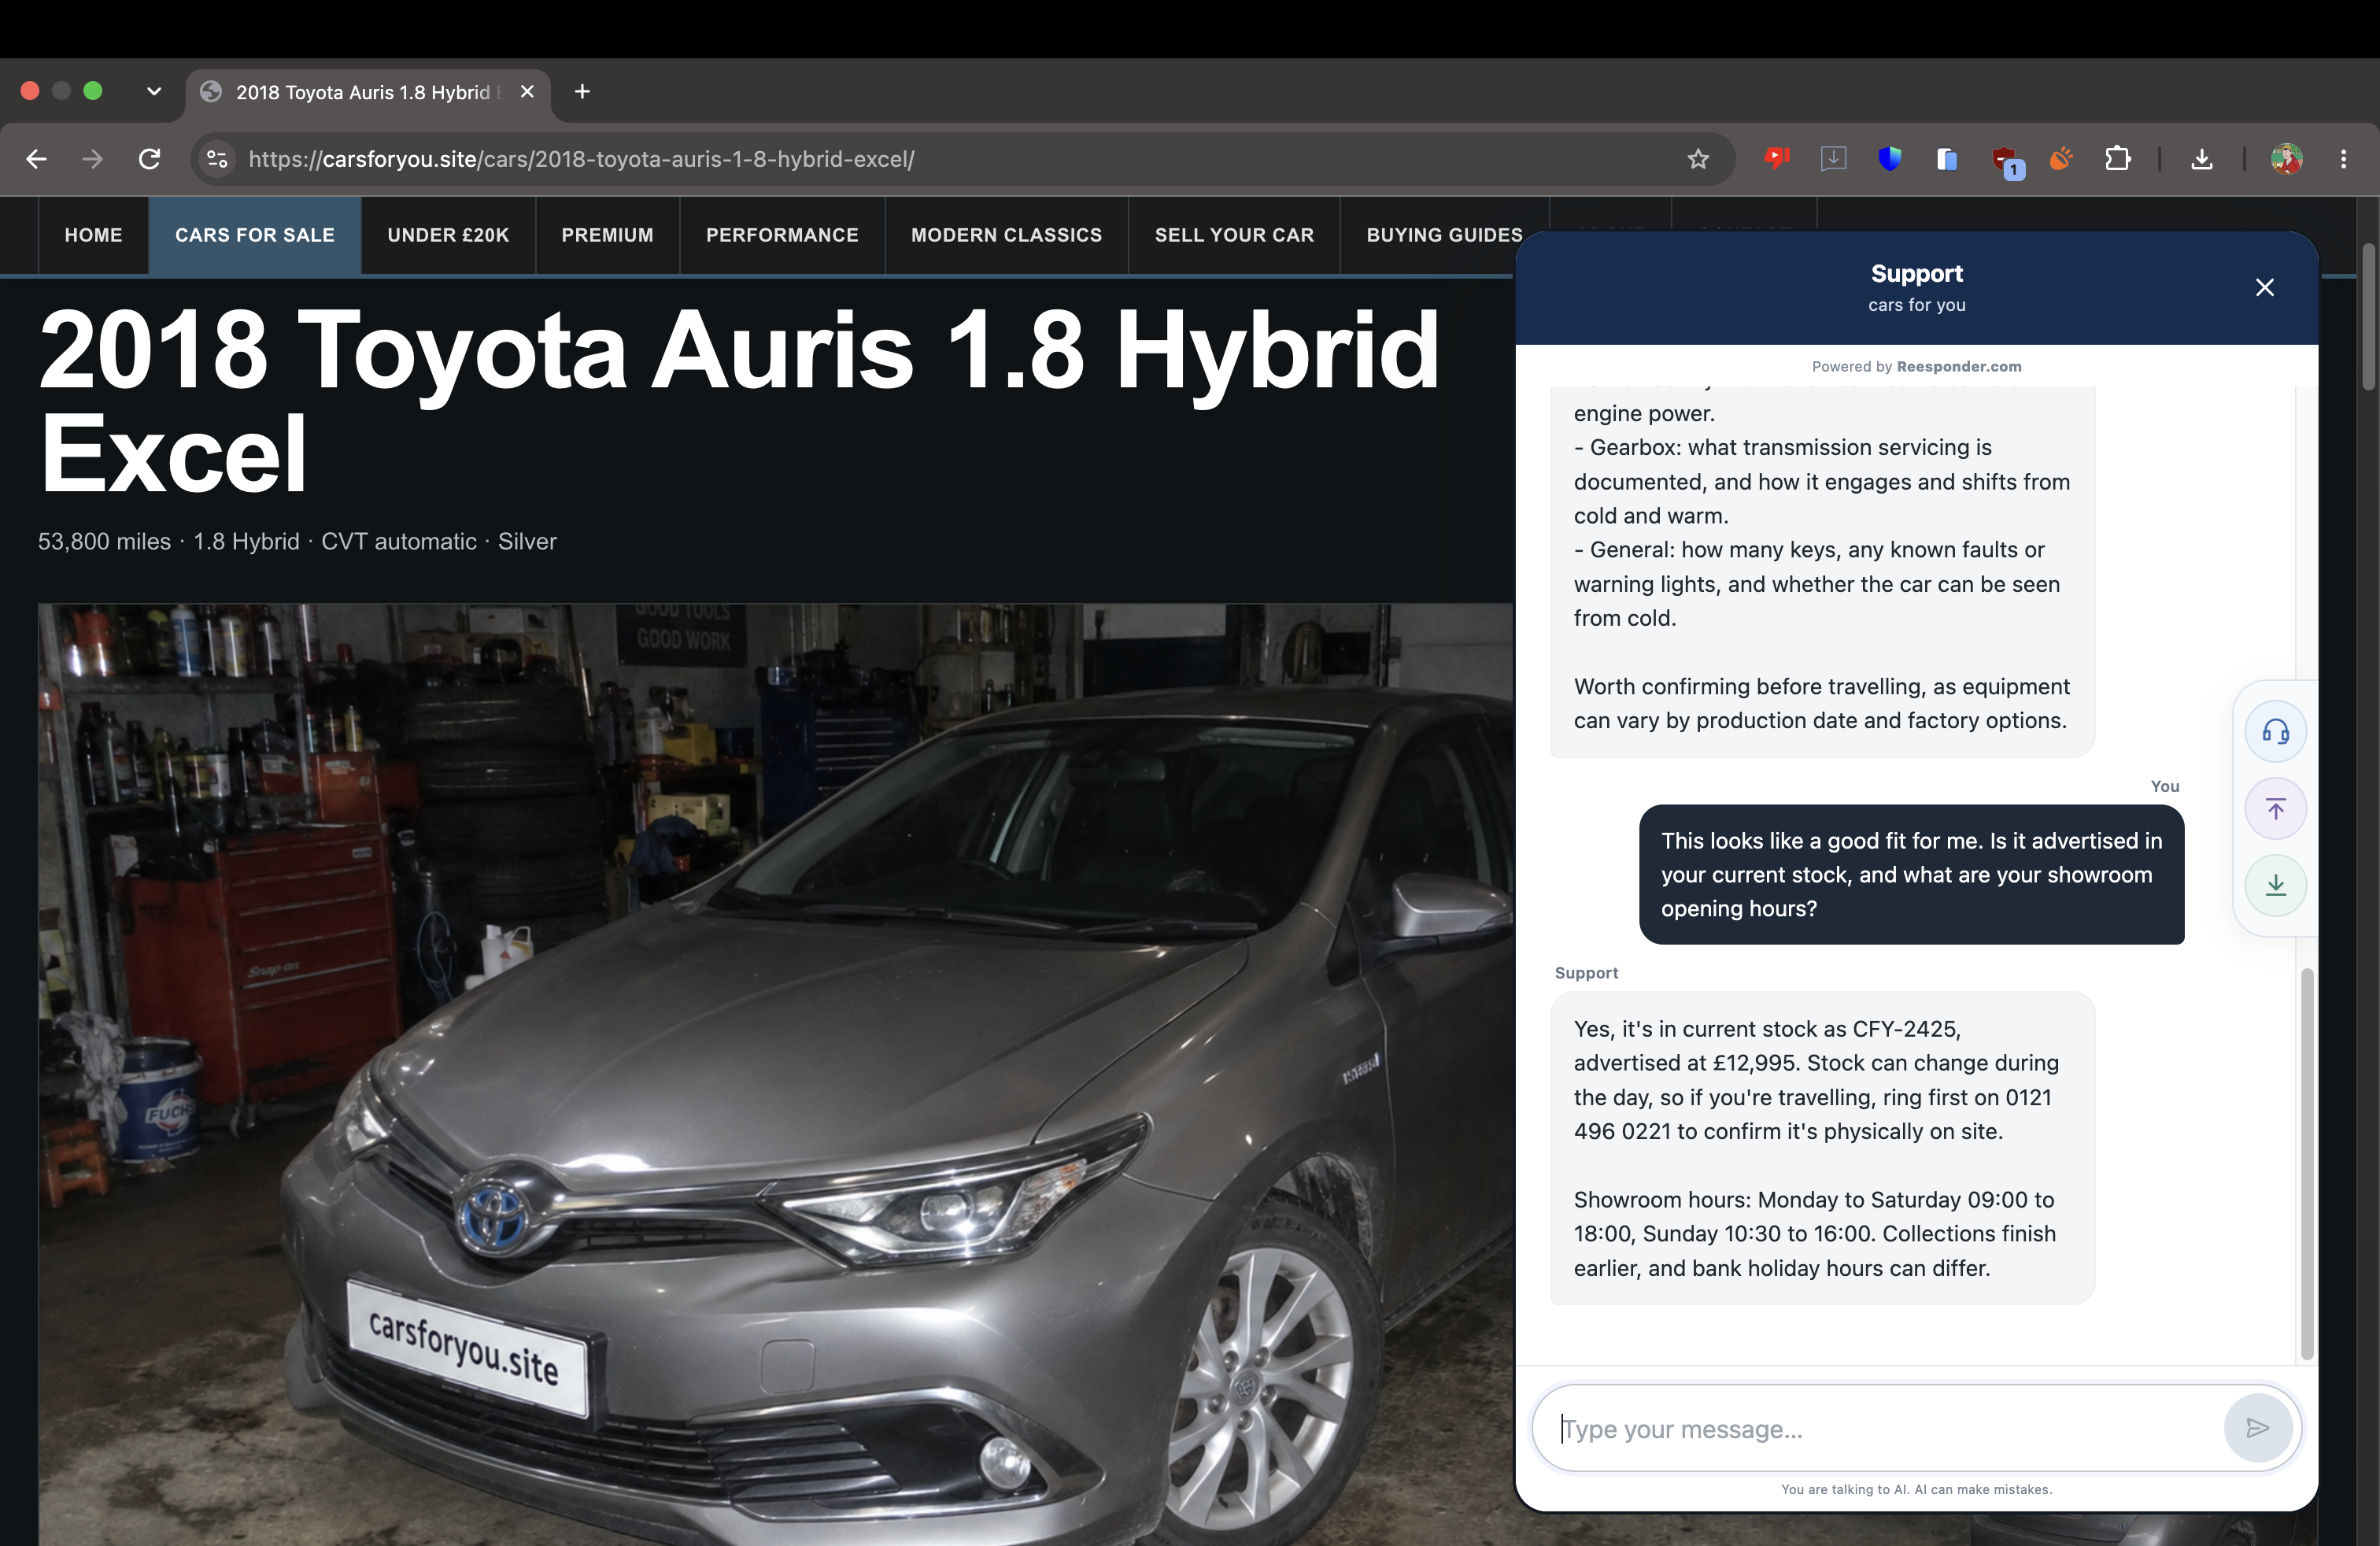Screen dimensions: 2380x1546
Task: Open the HOME menu item
Action: 93,235
